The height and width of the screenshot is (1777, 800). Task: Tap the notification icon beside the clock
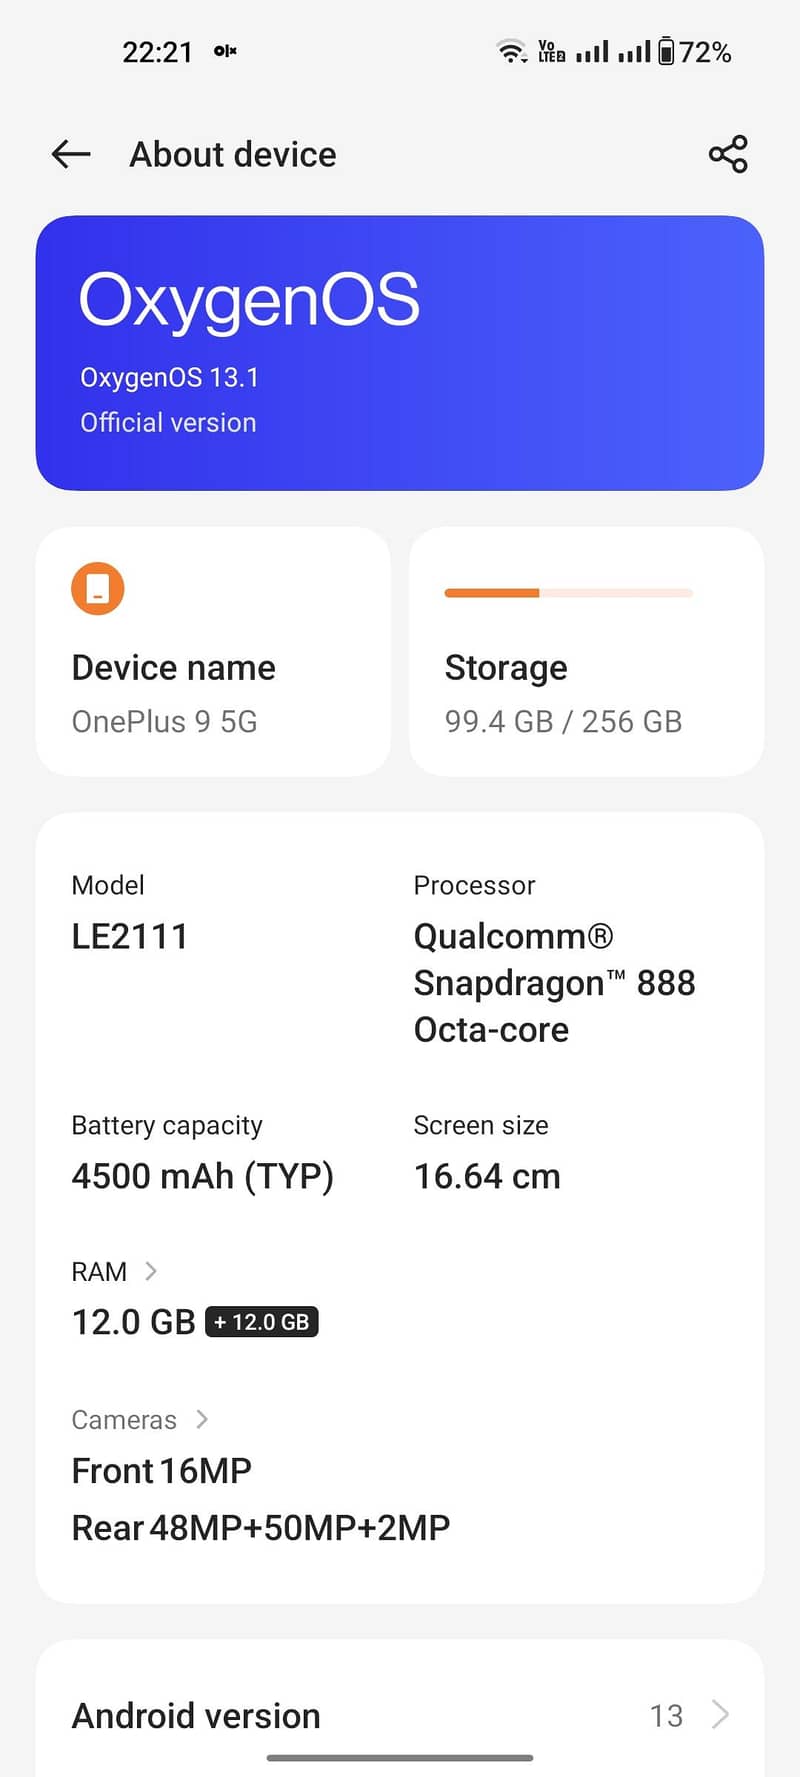pos(225,51)
